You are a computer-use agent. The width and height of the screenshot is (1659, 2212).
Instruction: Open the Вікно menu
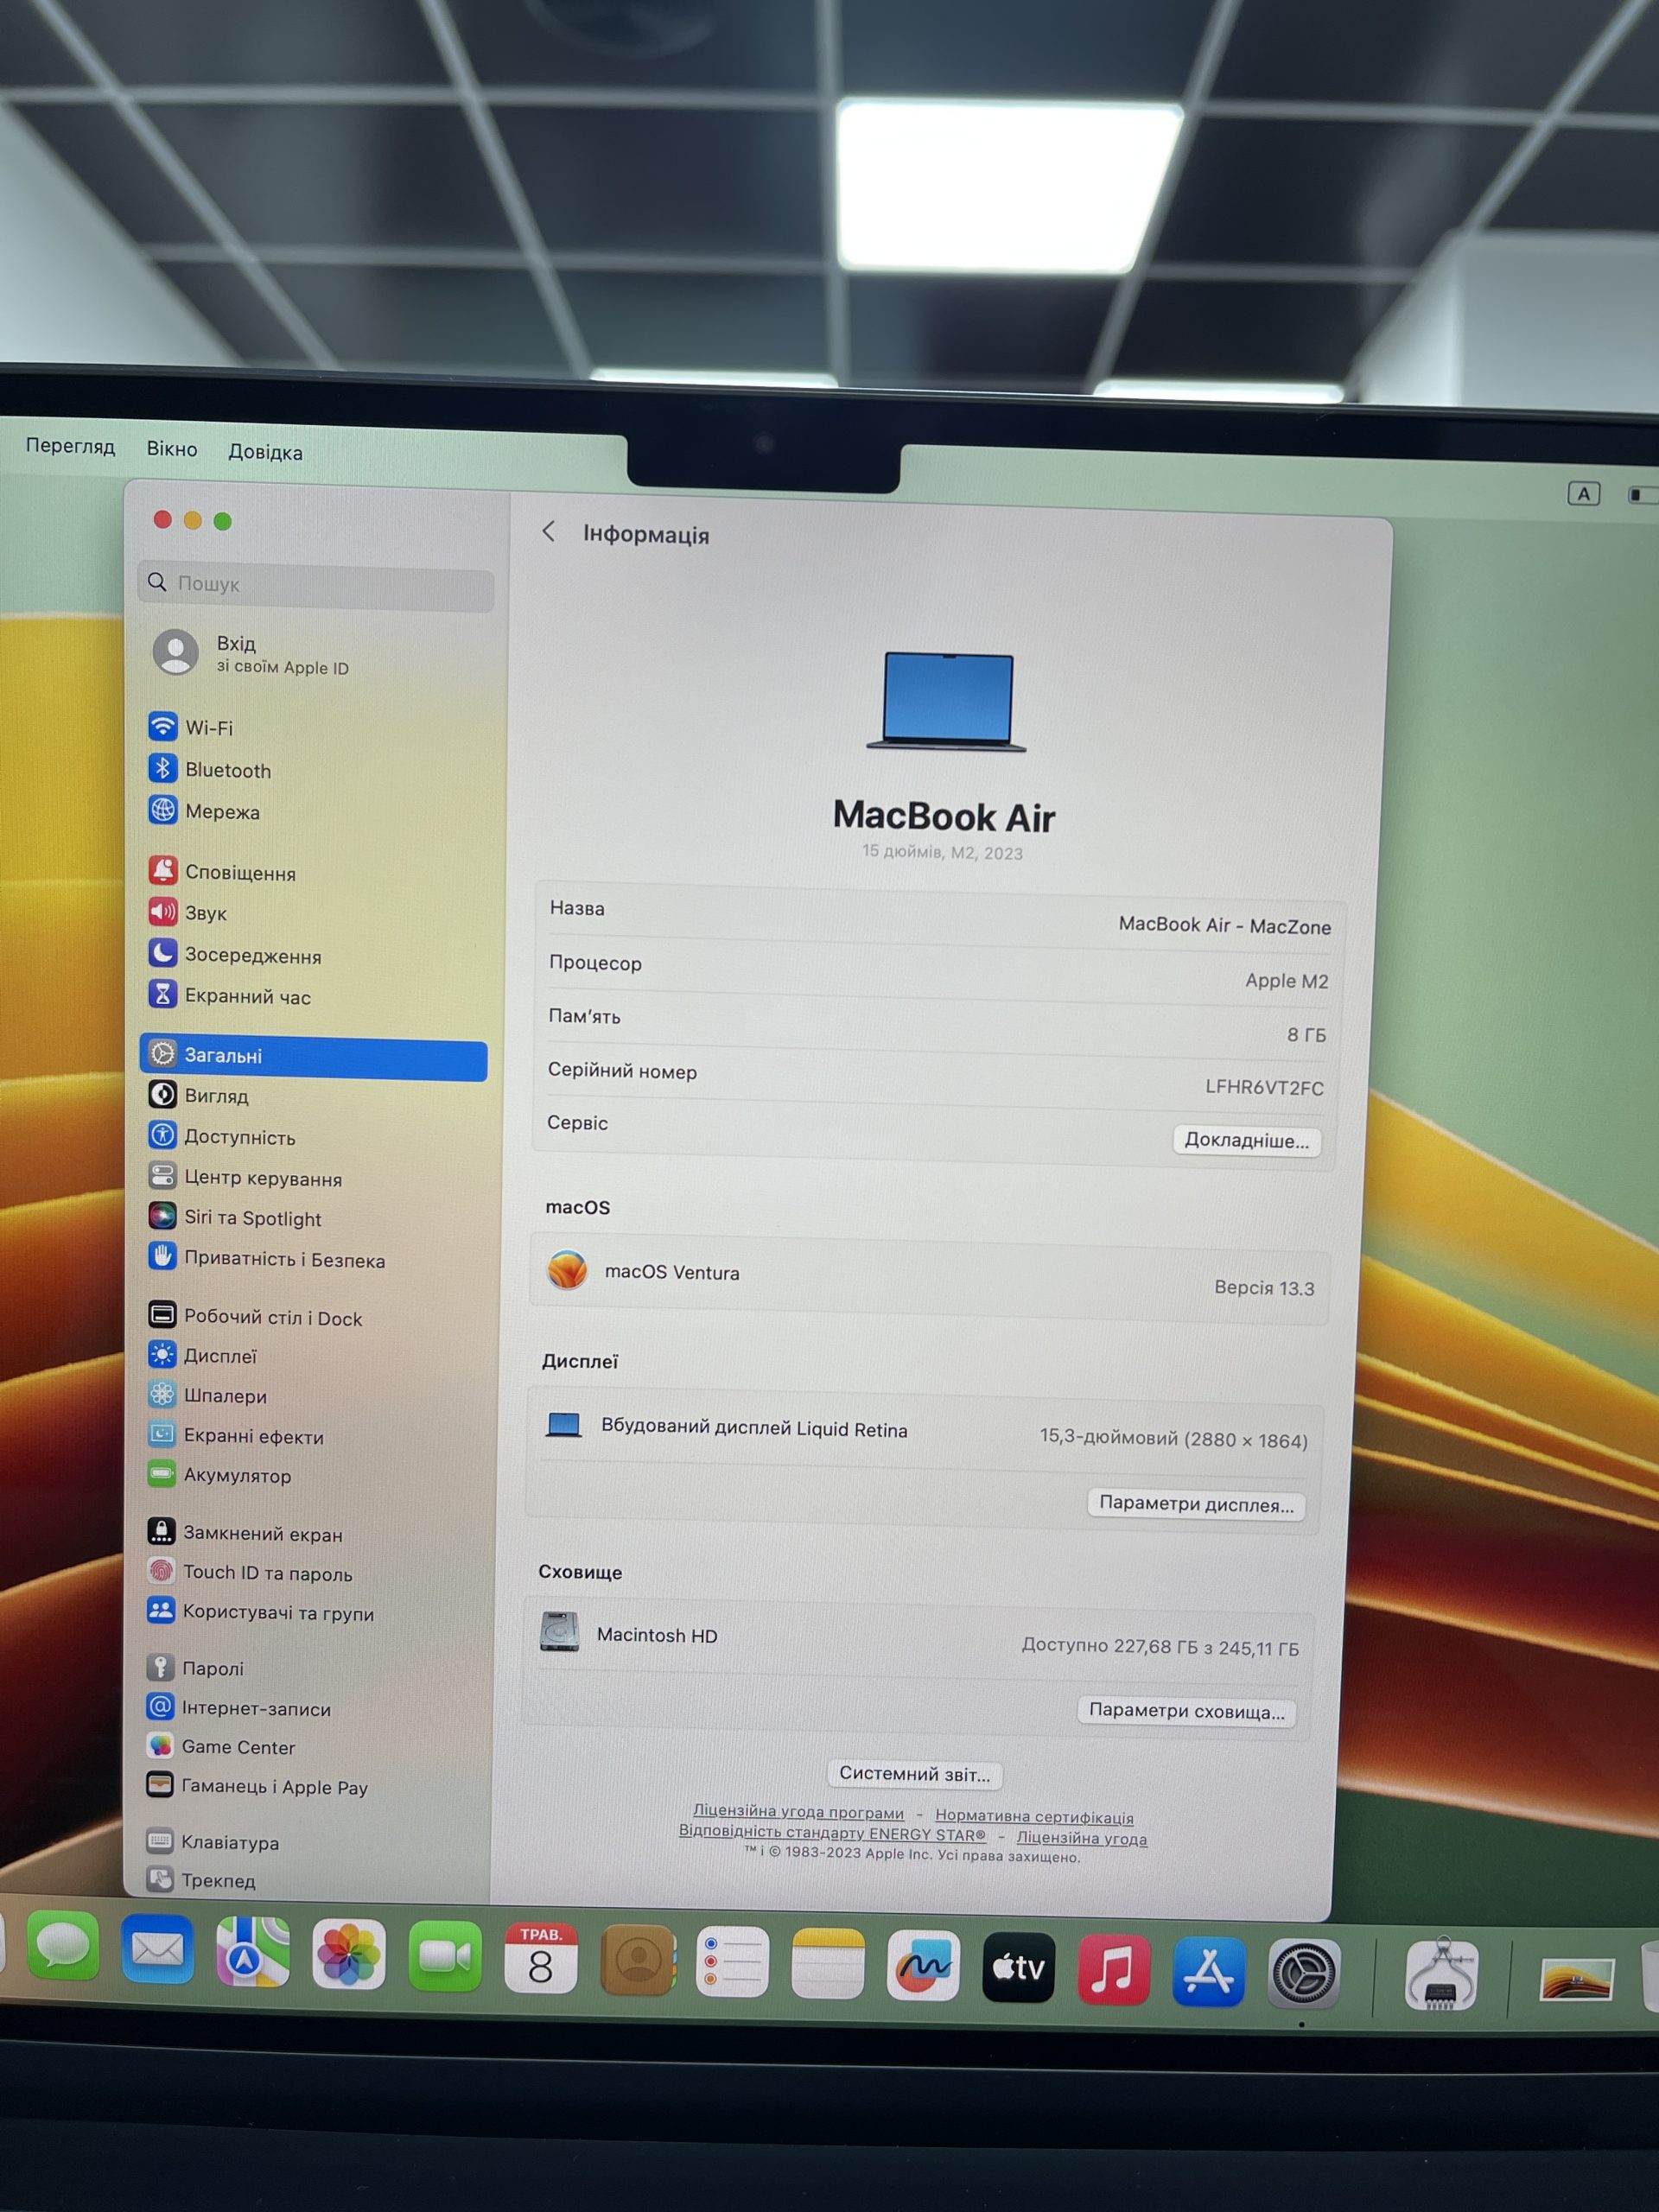coord(172,449)
